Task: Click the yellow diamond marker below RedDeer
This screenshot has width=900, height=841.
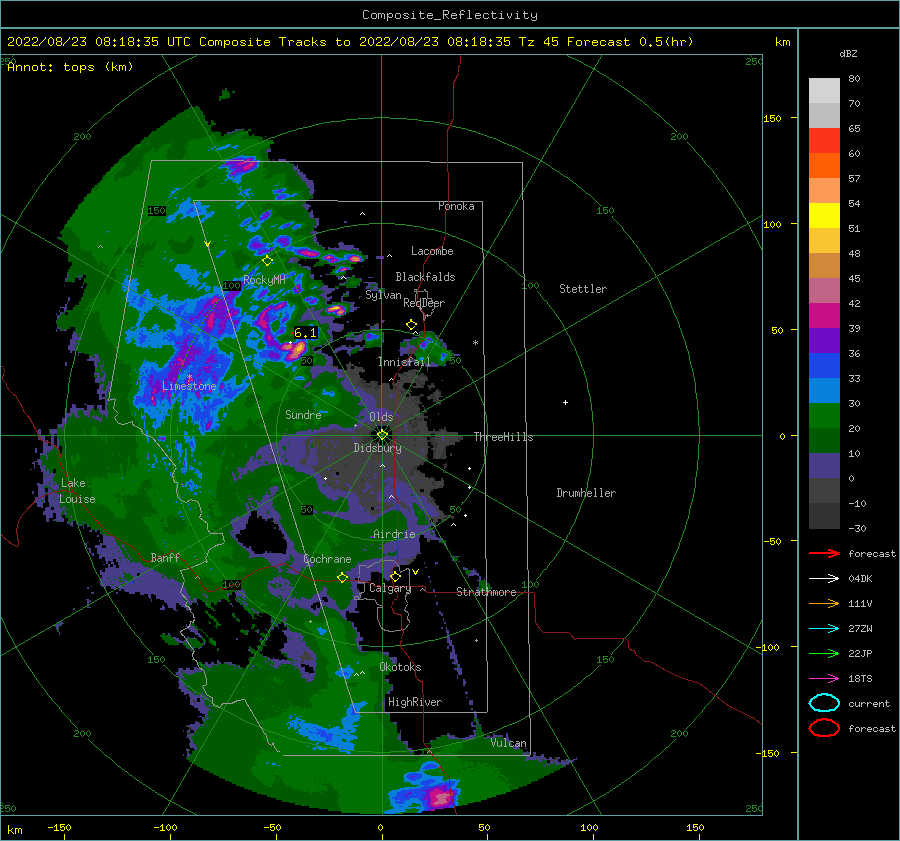Action: 412,325
